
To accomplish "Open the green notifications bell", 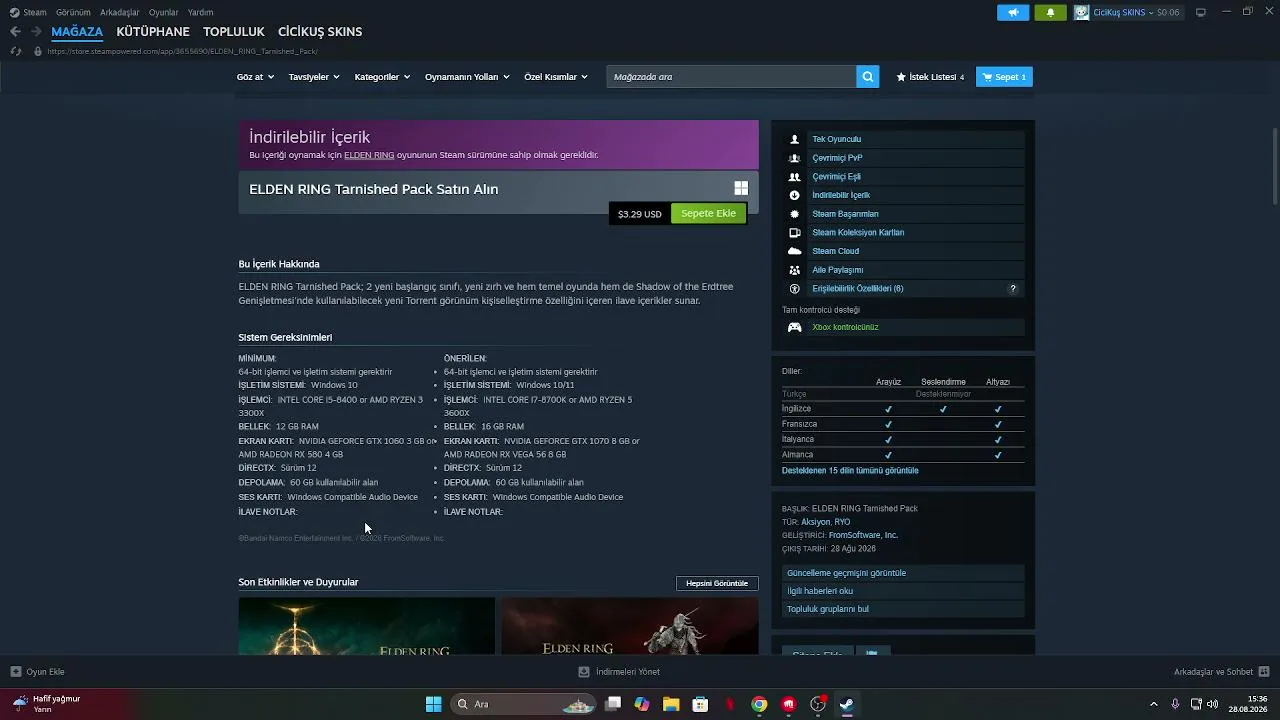I will (1051, 12).
